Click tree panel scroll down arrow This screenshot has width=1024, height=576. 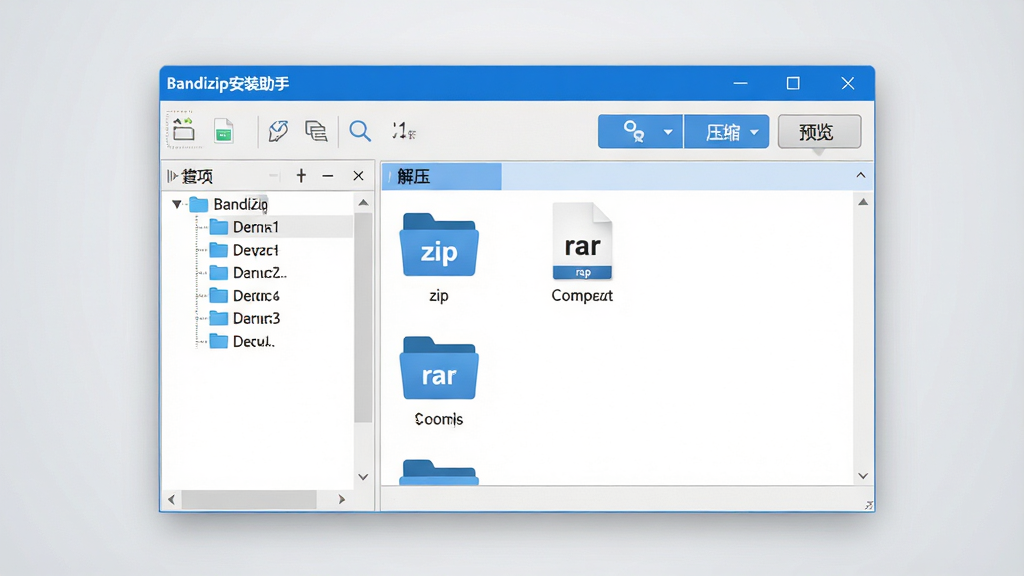click(x=364, y=477)
